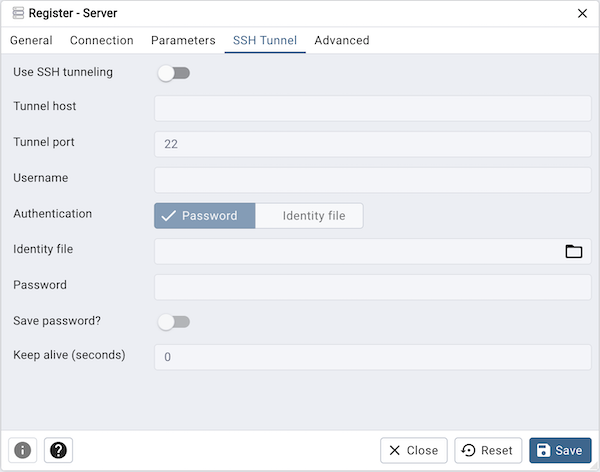Click the Tunnel port field
Screen dimensions: 600x472
(x=372, y=144)
